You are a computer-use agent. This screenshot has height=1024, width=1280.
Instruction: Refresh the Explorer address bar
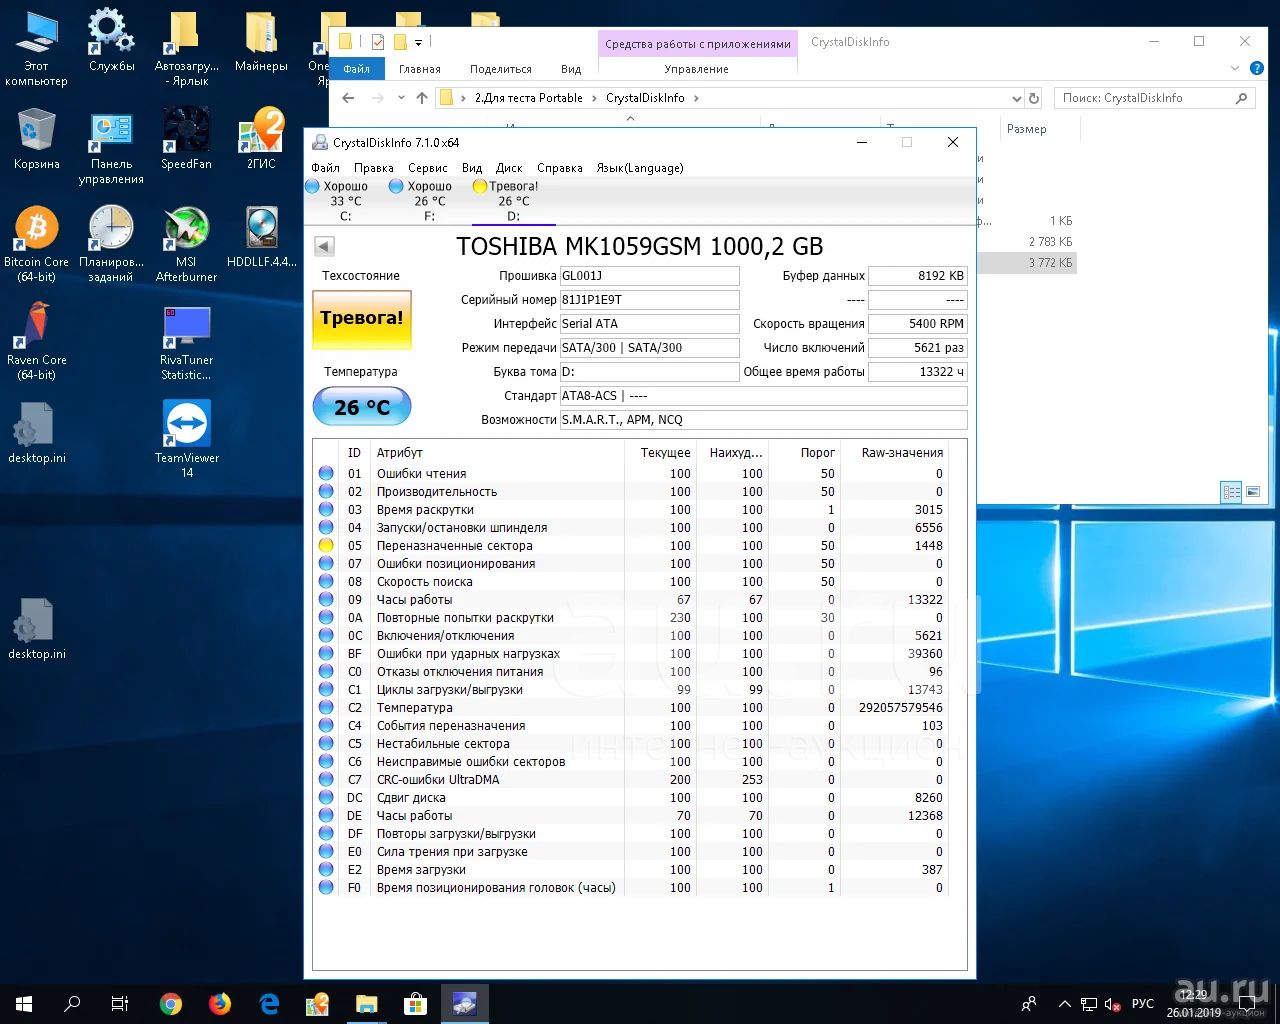1034,98
